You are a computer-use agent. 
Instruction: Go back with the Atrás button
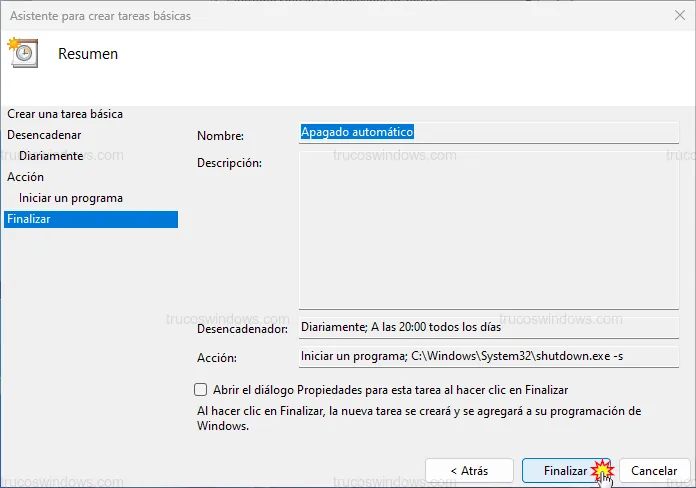(469, 470)
